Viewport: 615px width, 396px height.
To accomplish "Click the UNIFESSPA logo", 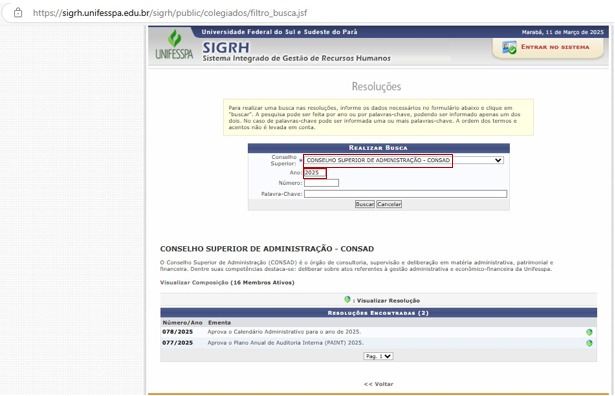I will (174, 45).
